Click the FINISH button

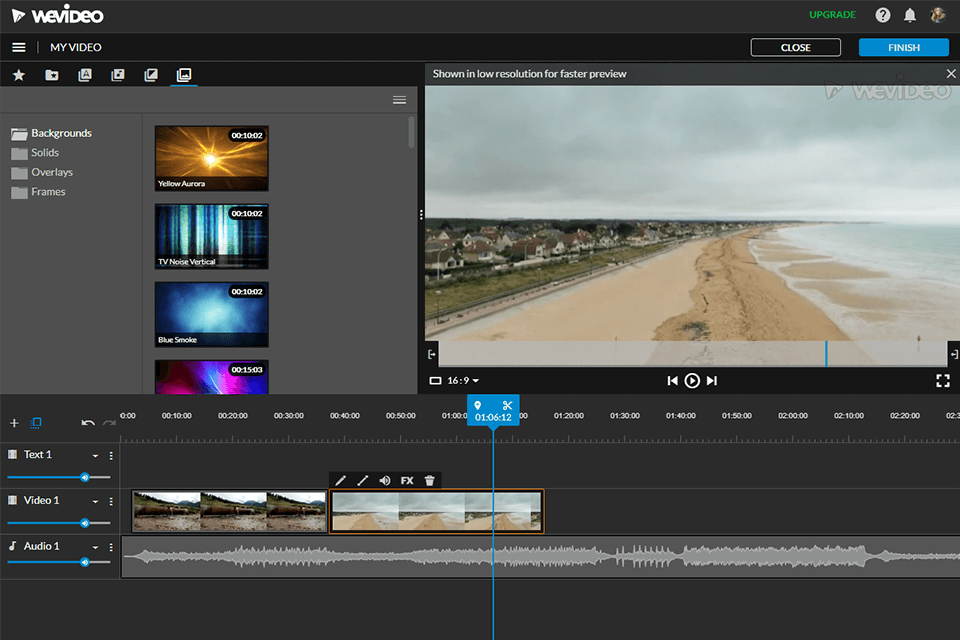point(904,47)
